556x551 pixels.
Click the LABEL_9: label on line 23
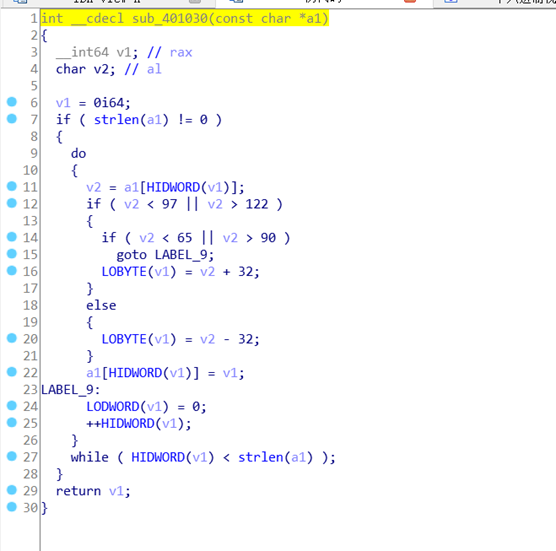click(x=71, y=390)
